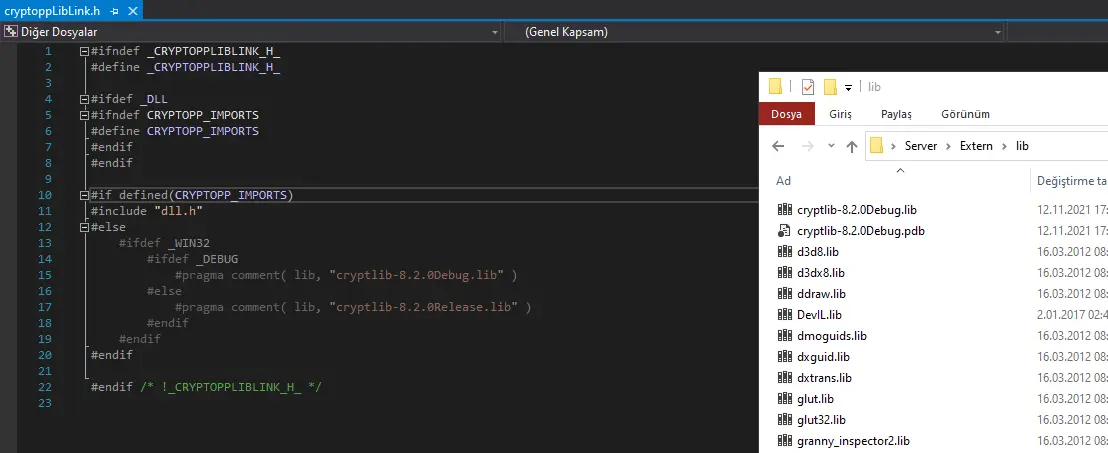Navigate to Extern in the address breadcrumb
The image size is (1108, 453).
point(976,146)
